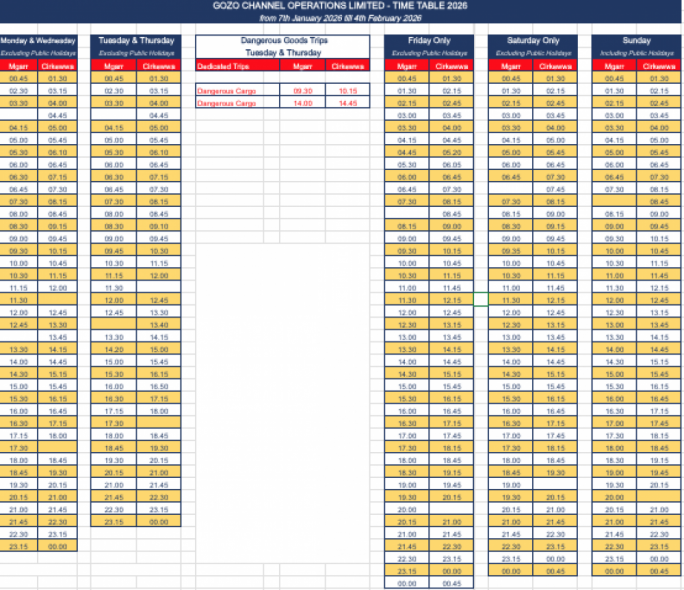
Task: Click the Dangerous Cargo 14.00 Mgarr cell
Action: [302, 103]
